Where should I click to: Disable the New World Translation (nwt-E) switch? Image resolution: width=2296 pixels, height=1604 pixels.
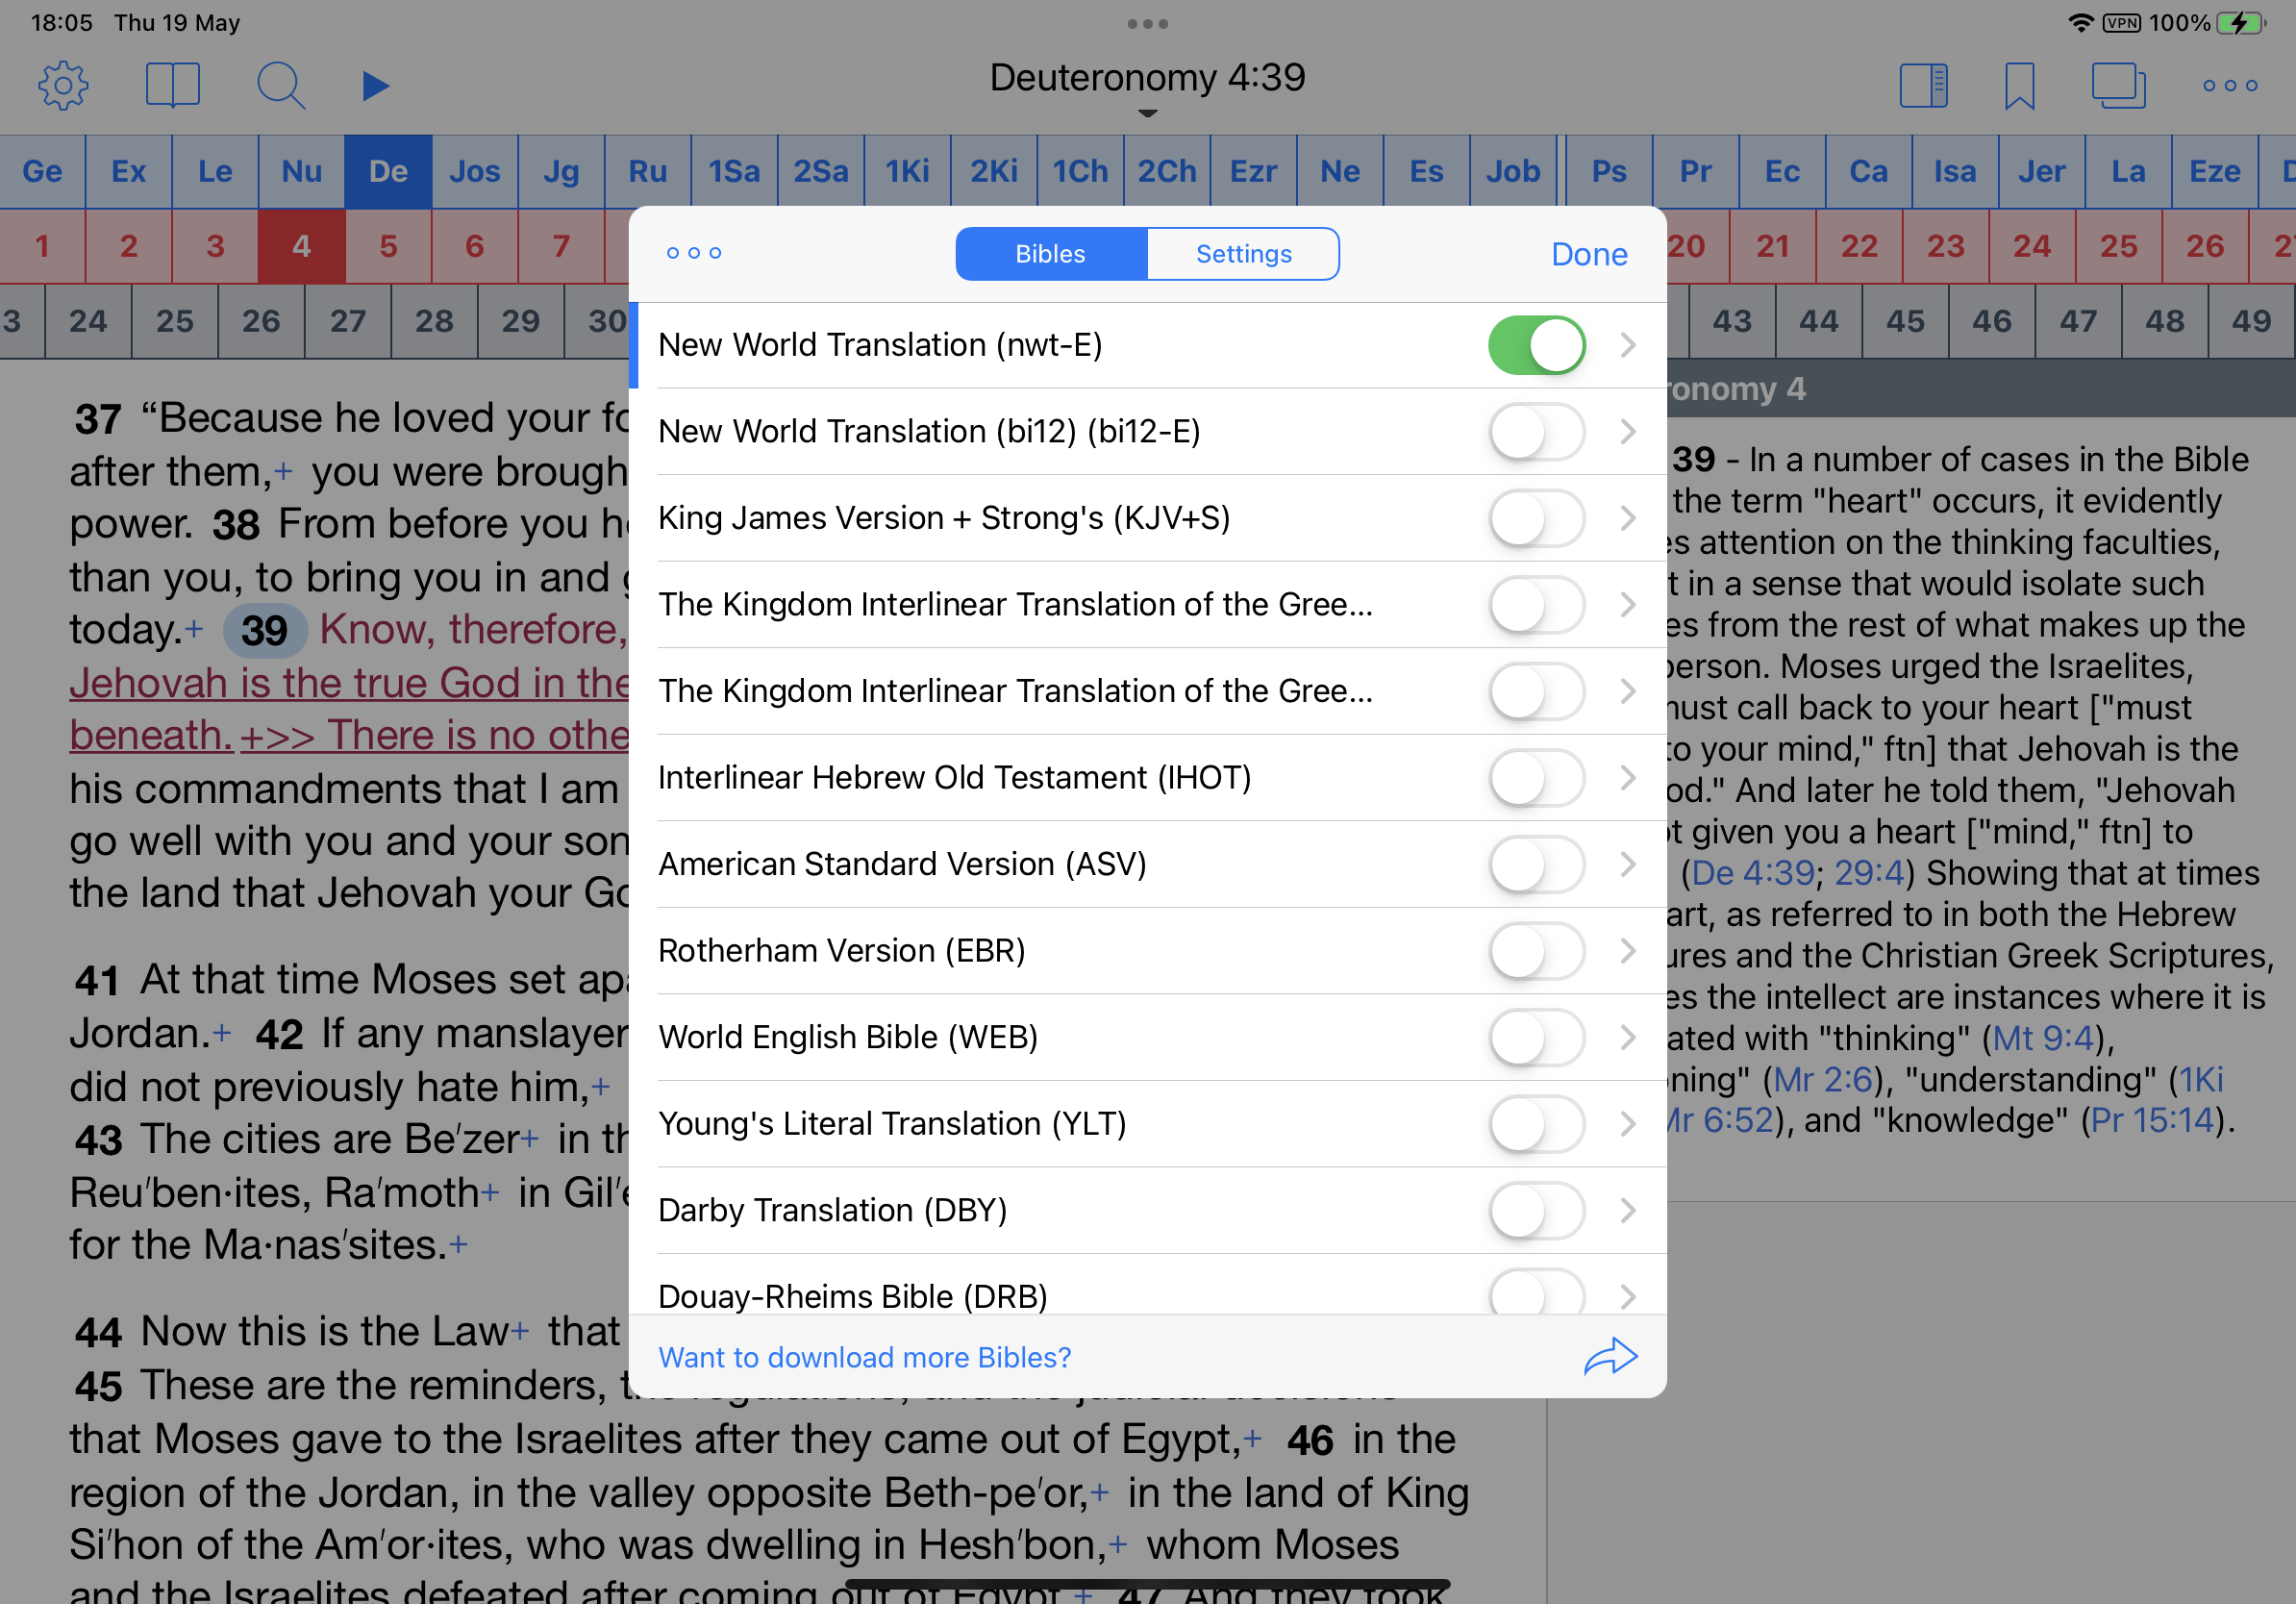tap(1536, 345)
